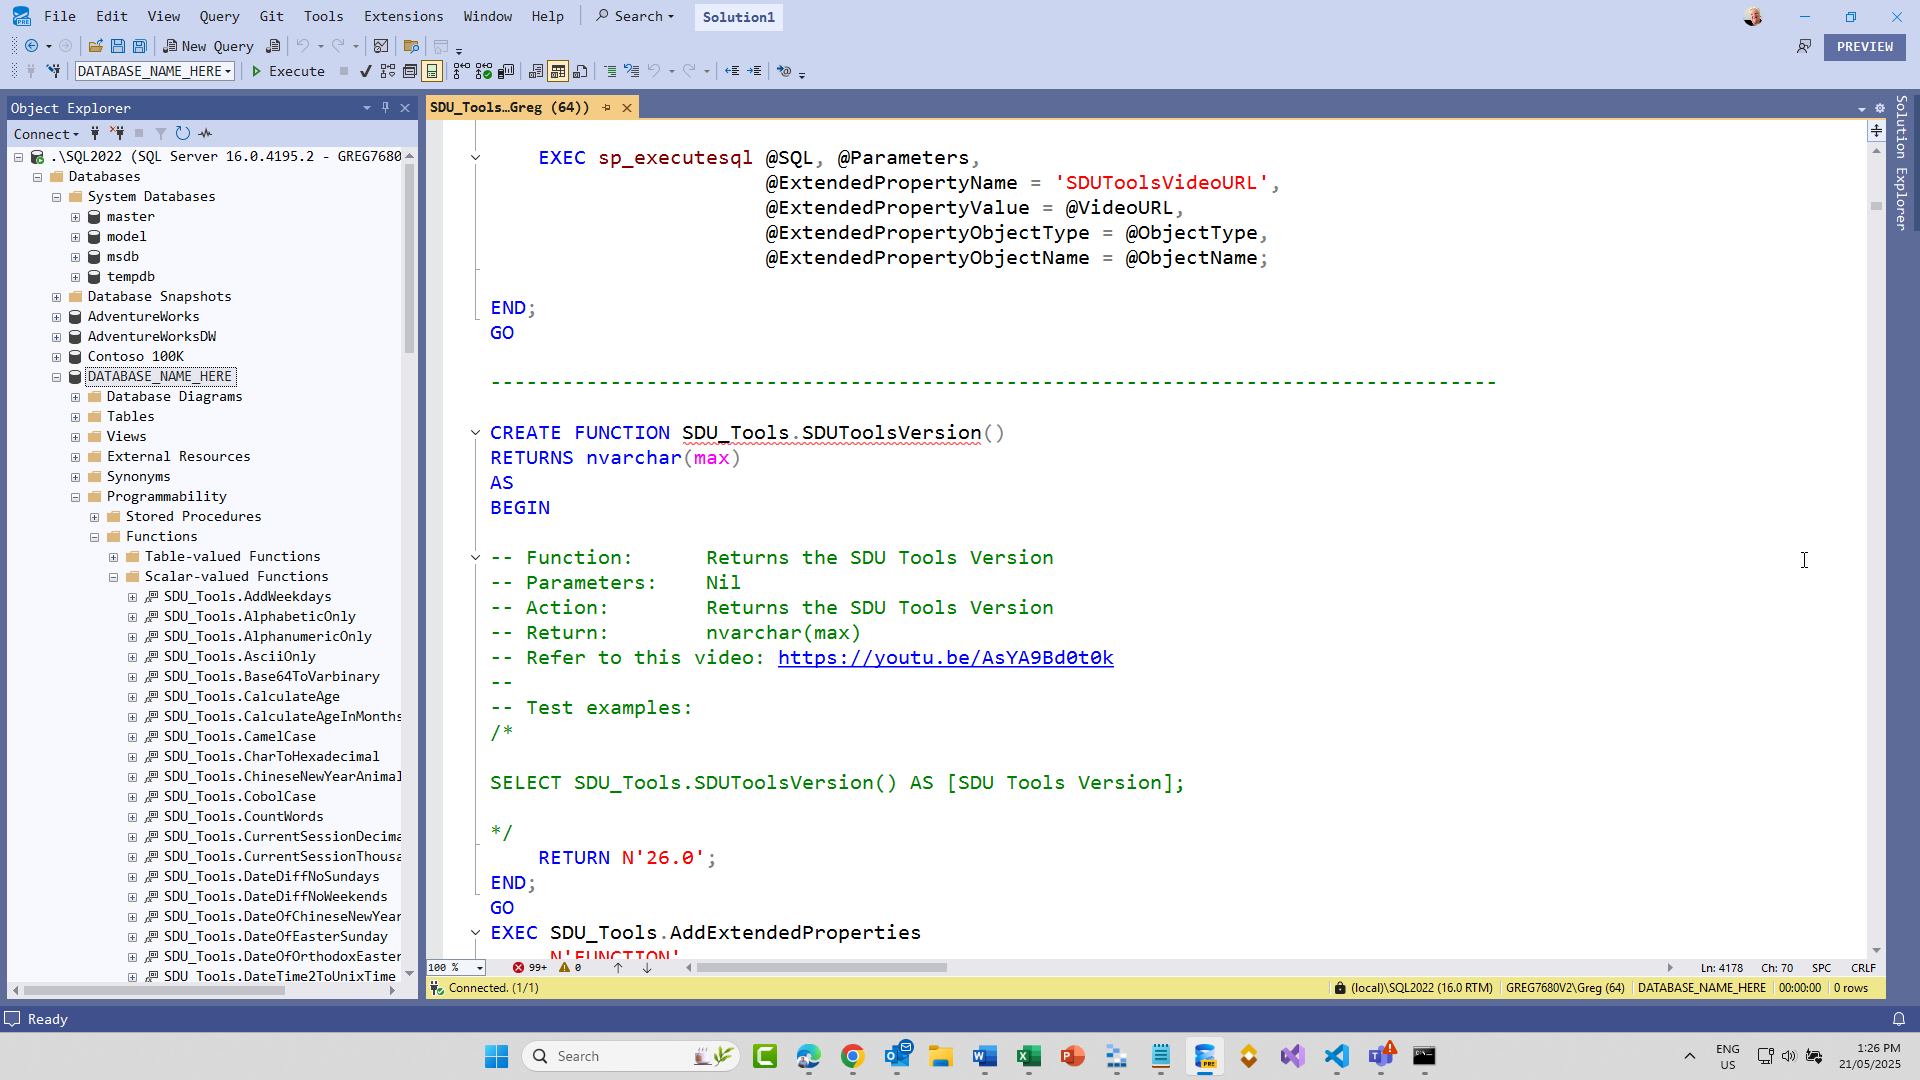Pin the Object Explorer panel

(x=385, y=107)
